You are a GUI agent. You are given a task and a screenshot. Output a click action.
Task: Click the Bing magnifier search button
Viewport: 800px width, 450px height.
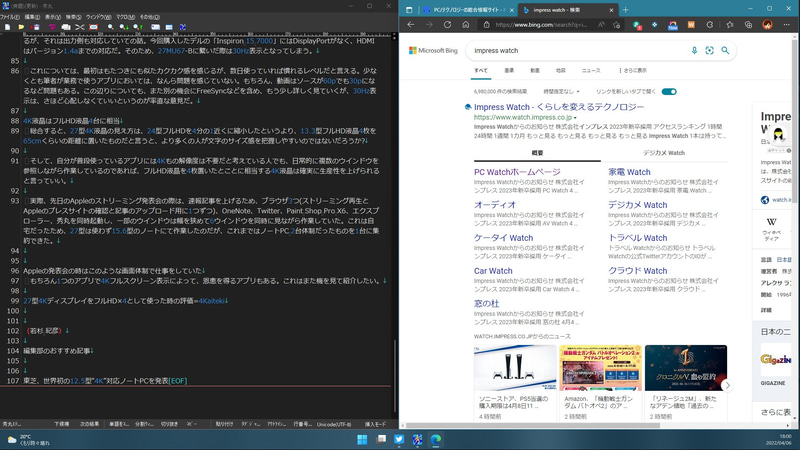[x=725, y=51]
